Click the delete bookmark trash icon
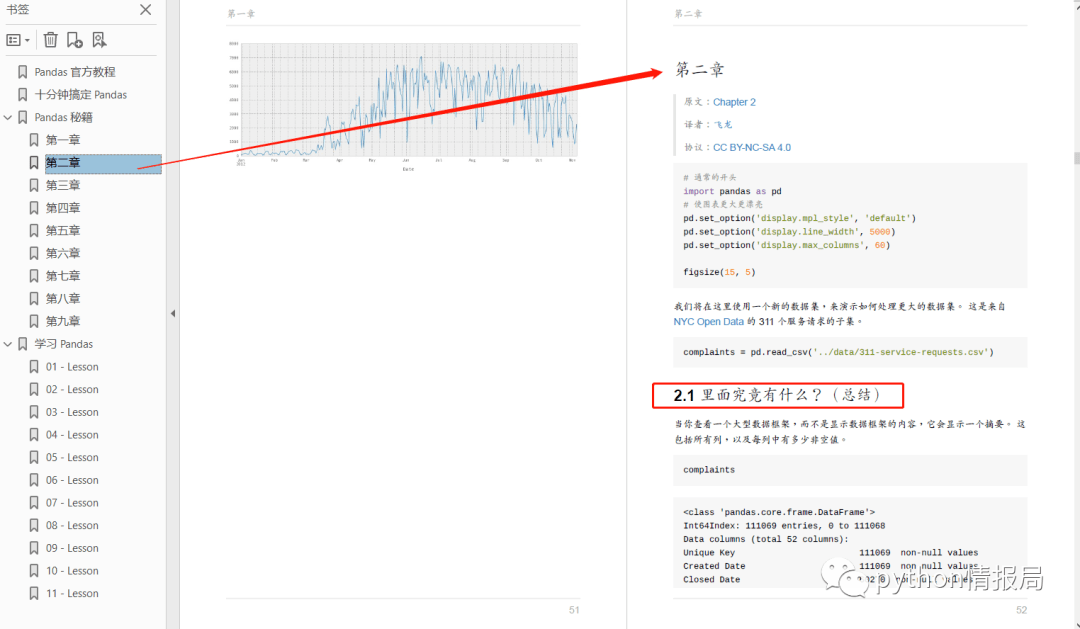Screen dimensions: 1080x629 tap(50, 40)
